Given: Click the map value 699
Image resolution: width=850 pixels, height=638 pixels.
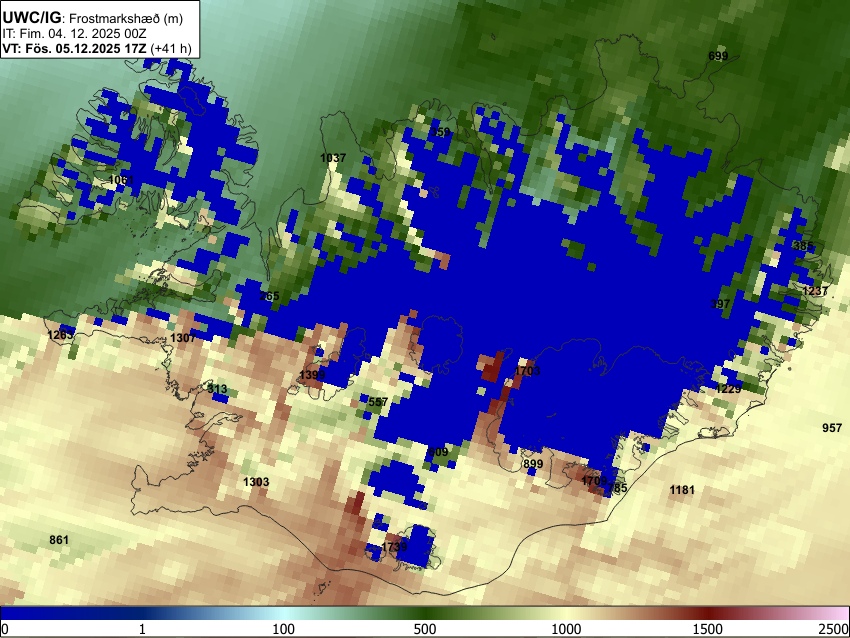Looking at the screenshot, I should (718, 56).
